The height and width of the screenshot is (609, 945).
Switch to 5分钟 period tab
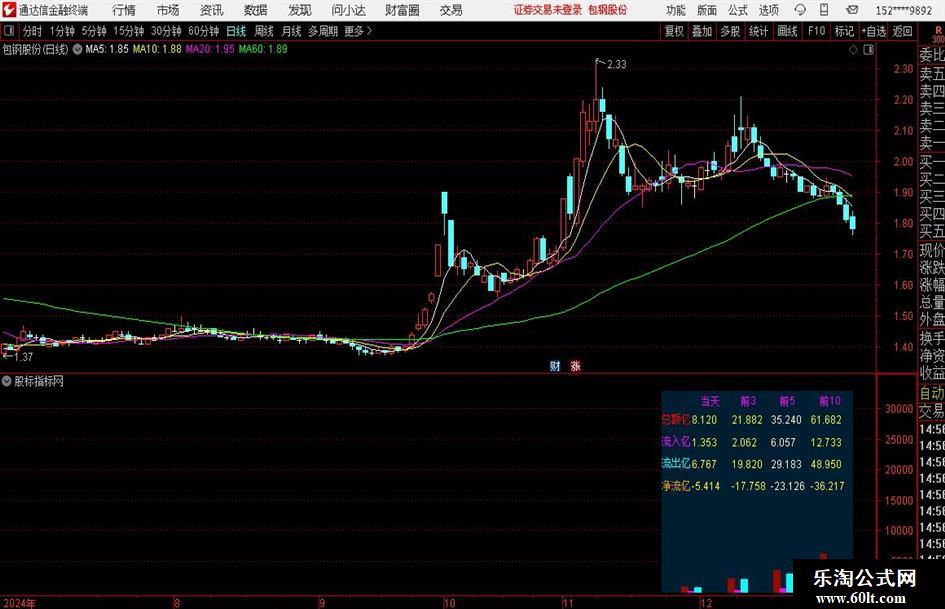94,31
